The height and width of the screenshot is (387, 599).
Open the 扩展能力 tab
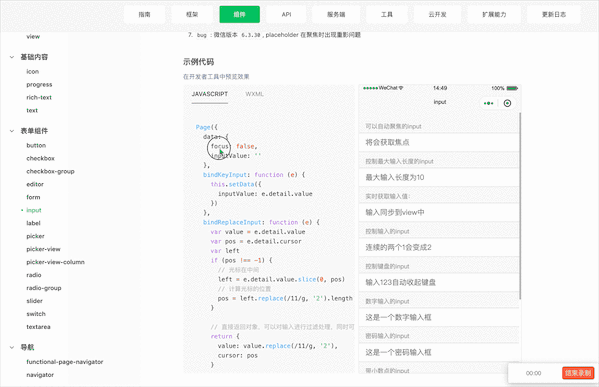pos(494,15)
